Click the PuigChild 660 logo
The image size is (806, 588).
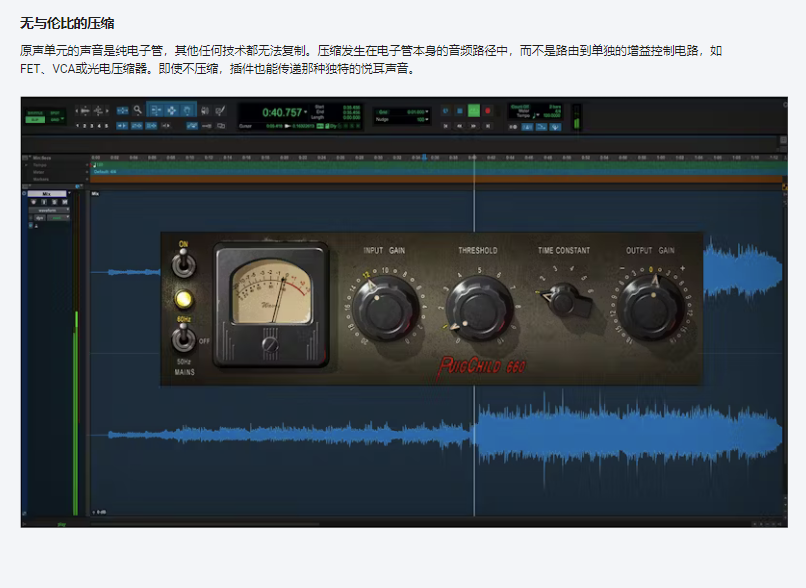[x=482, y=366]
